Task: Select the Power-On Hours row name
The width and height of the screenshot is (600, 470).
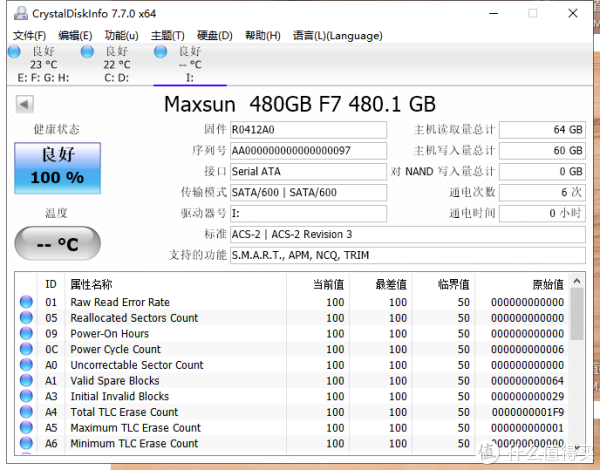Action: point(109,333)
